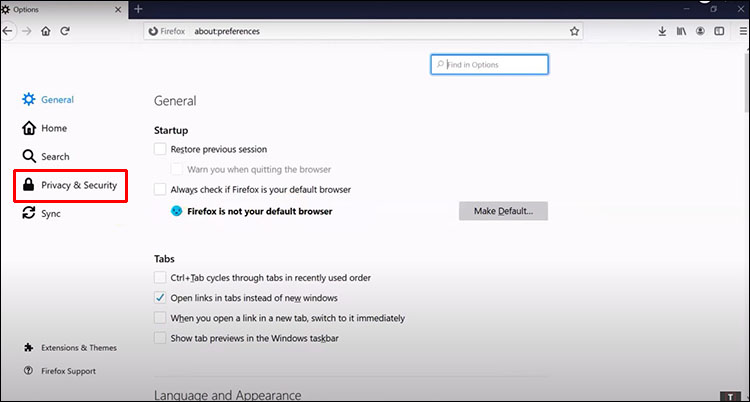Click the Make Default button

pos(504,211)
